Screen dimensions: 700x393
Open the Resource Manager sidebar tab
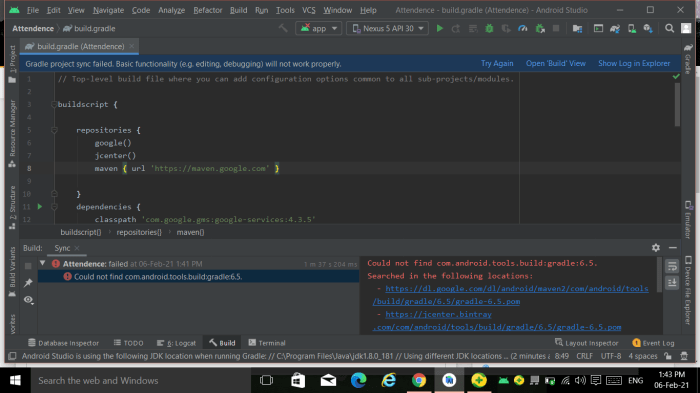coord(12,133)
